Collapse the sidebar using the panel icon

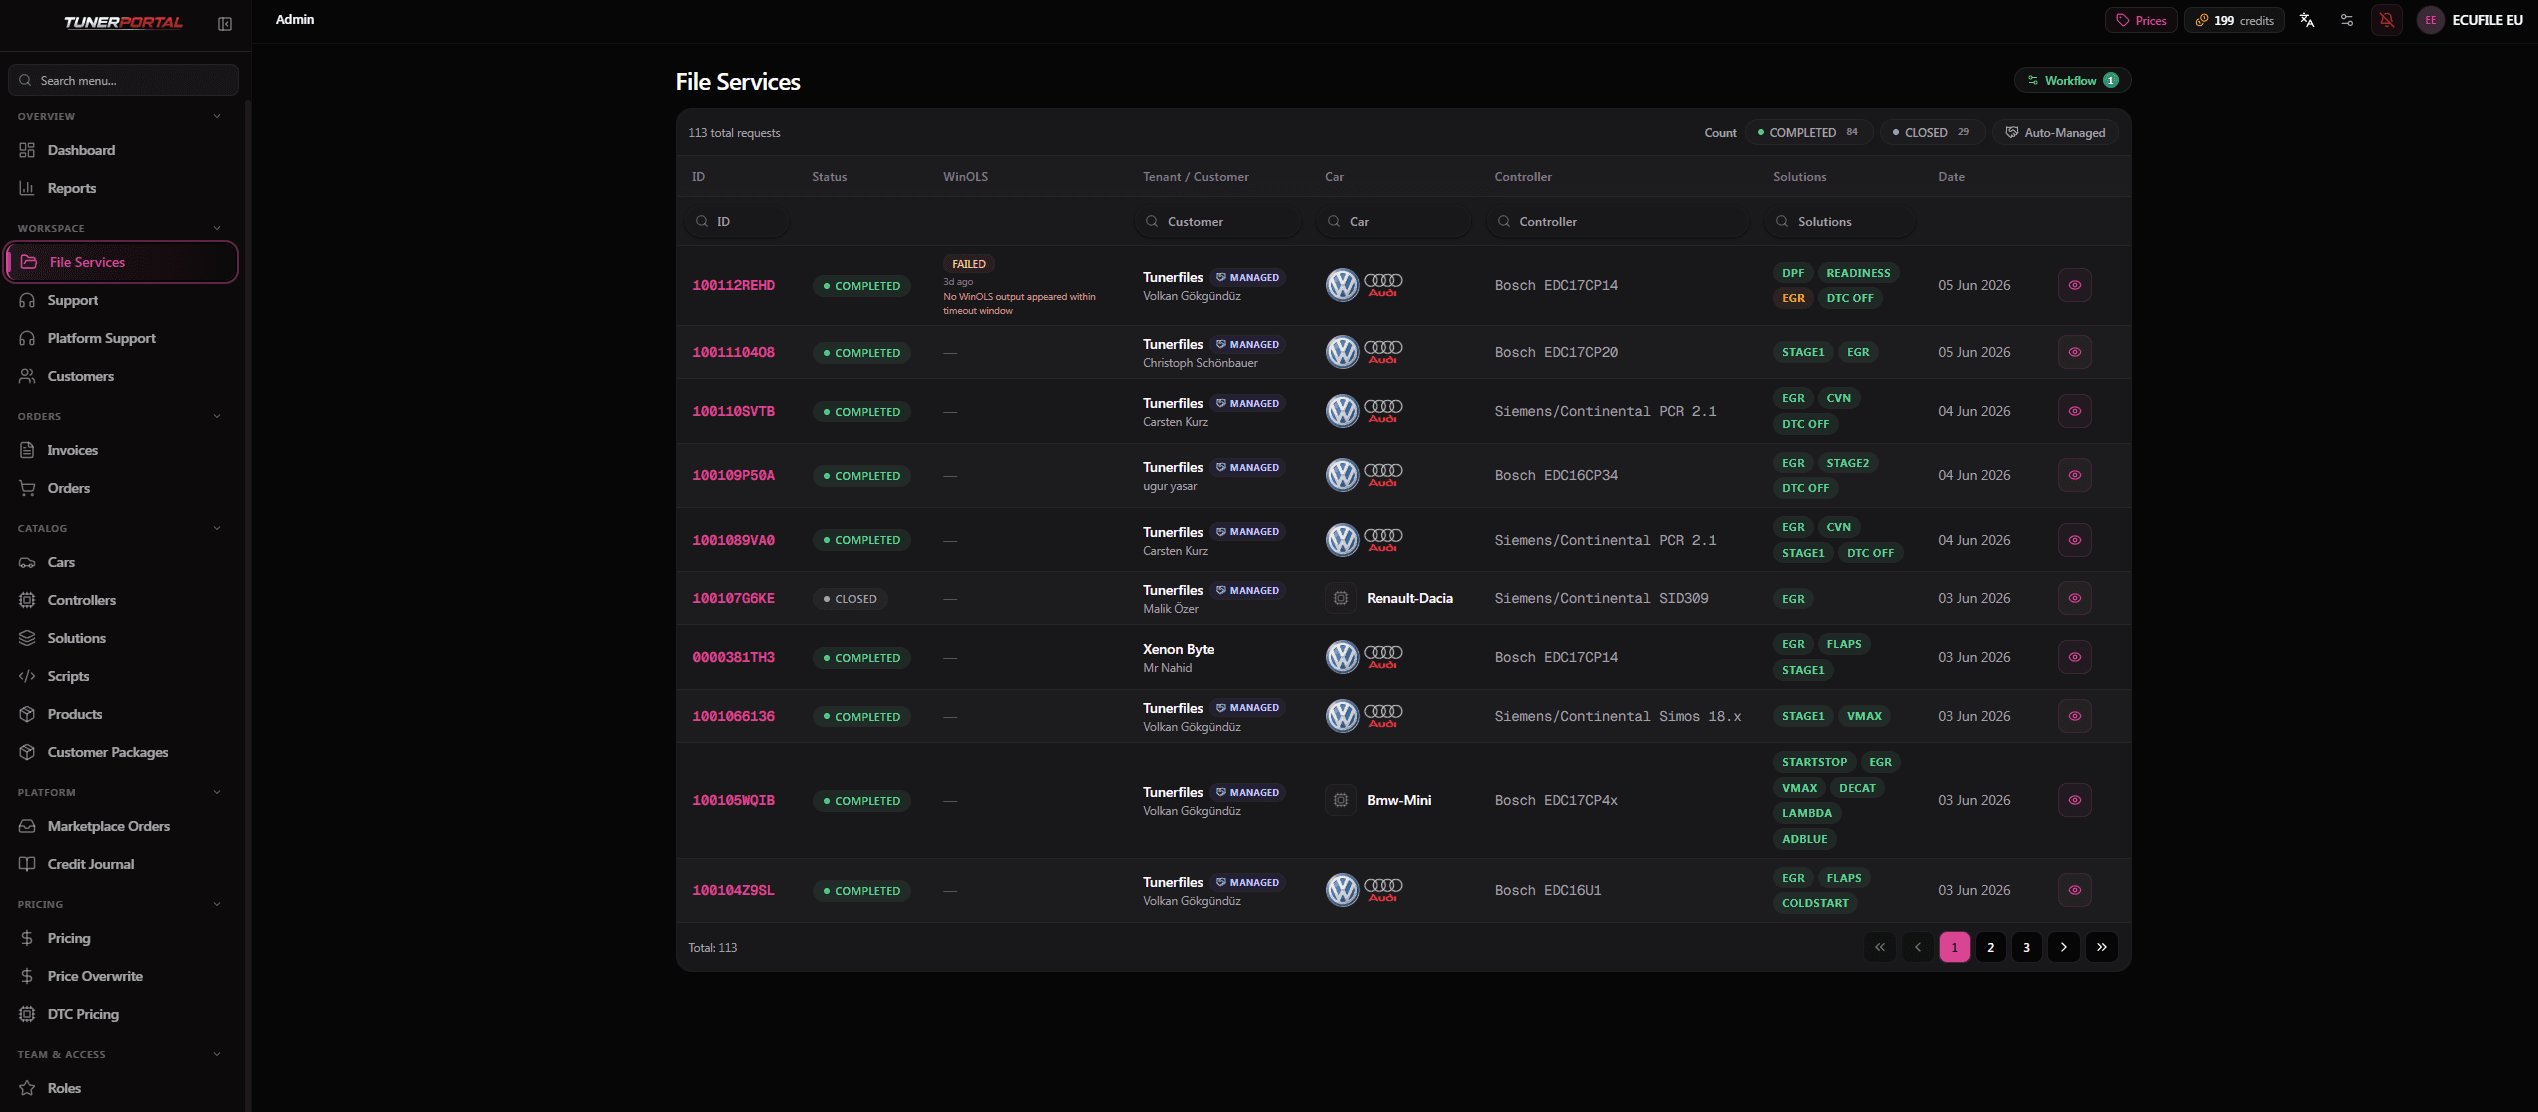point(225,23)
